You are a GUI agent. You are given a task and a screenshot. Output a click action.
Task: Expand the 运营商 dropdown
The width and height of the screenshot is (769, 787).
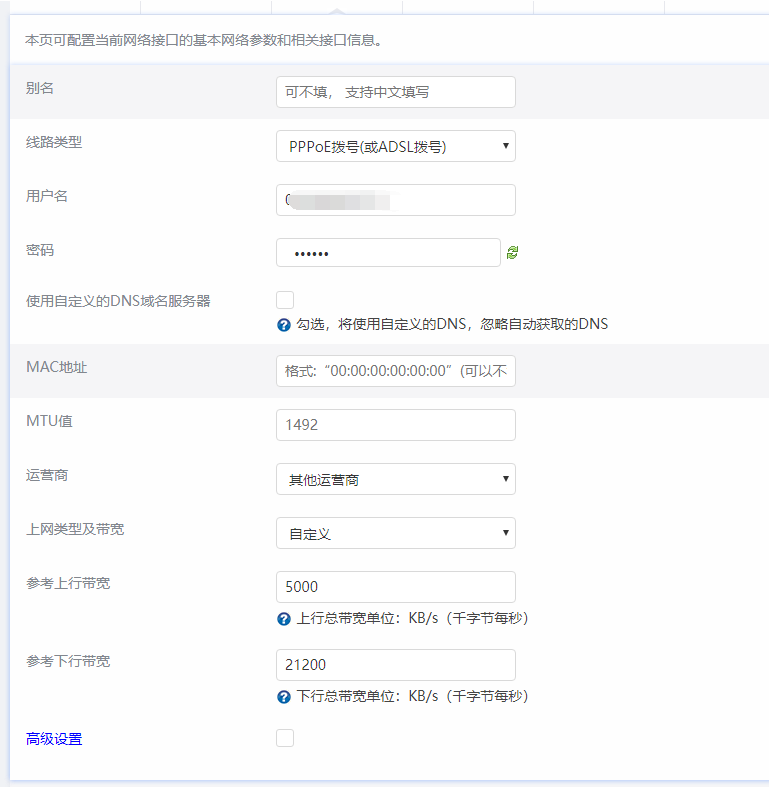395,479
